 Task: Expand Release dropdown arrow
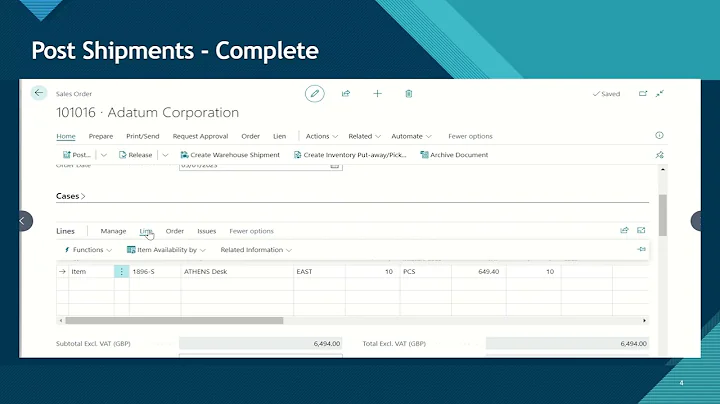[x=165, y=155]
